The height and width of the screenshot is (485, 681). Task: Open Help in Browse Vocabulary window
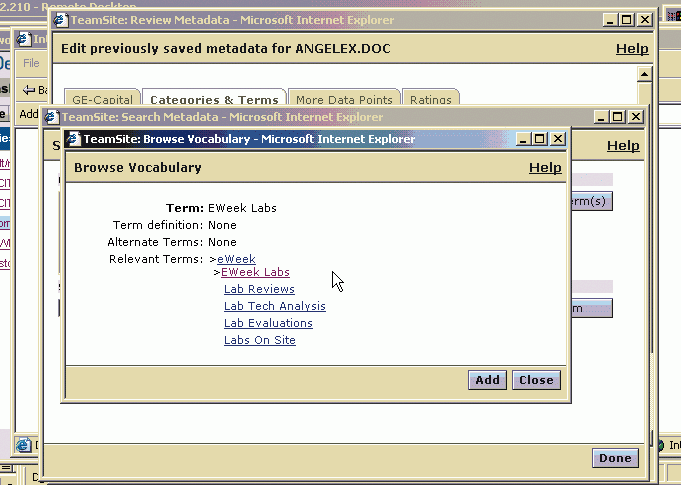click(545, 168)
